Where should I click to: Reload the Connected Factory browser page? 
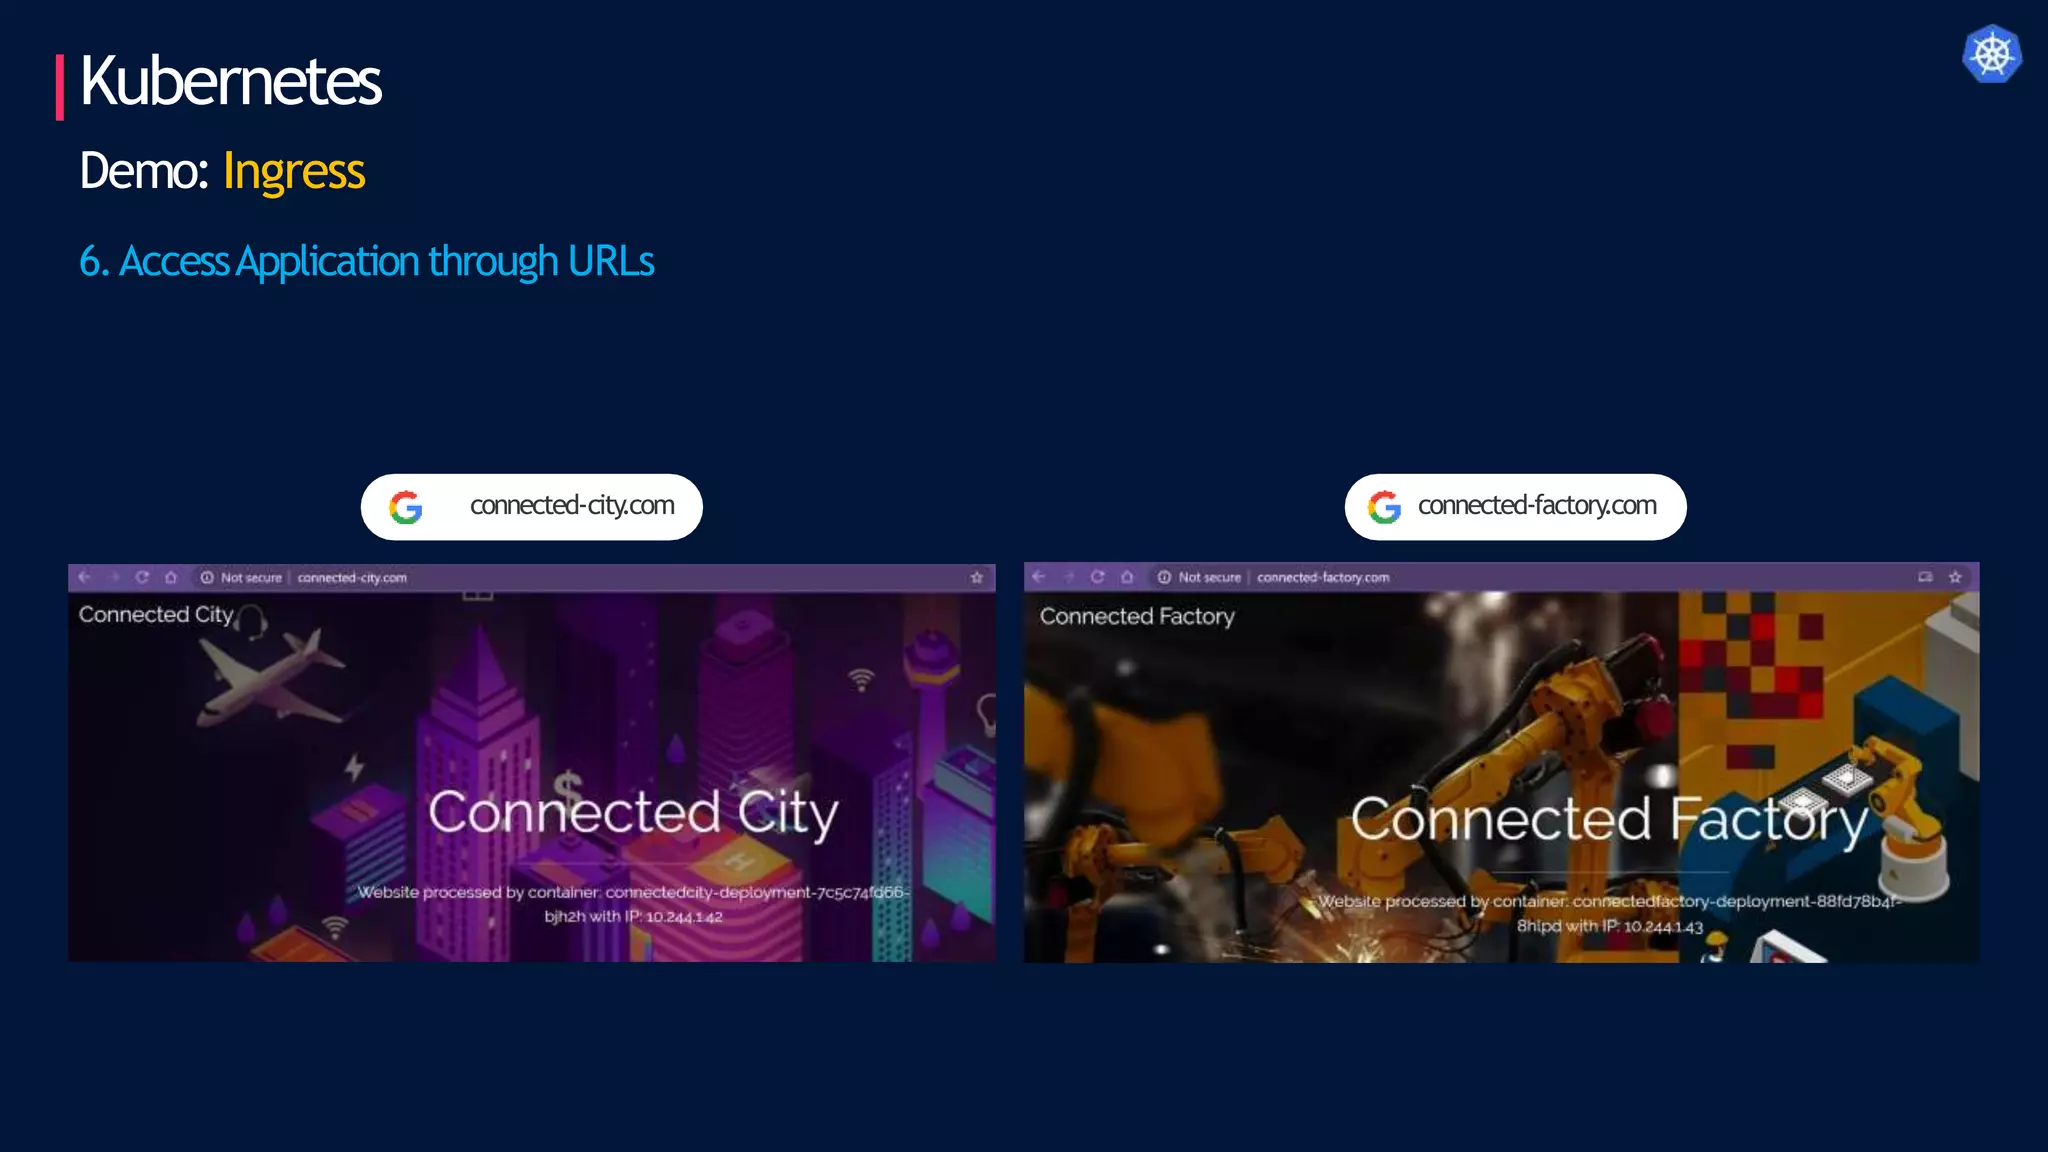pyautogui.click(x=1097, y=576)
